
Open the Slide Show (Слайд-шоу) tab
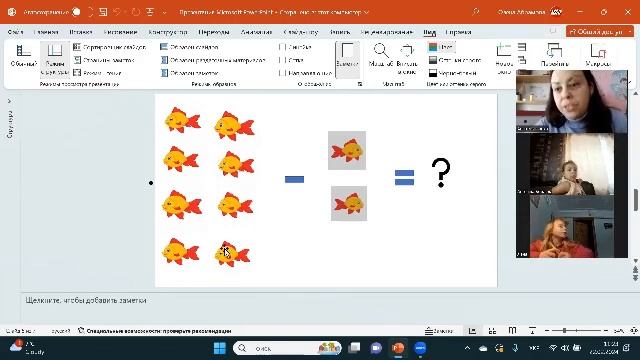(x=300, y=32)
